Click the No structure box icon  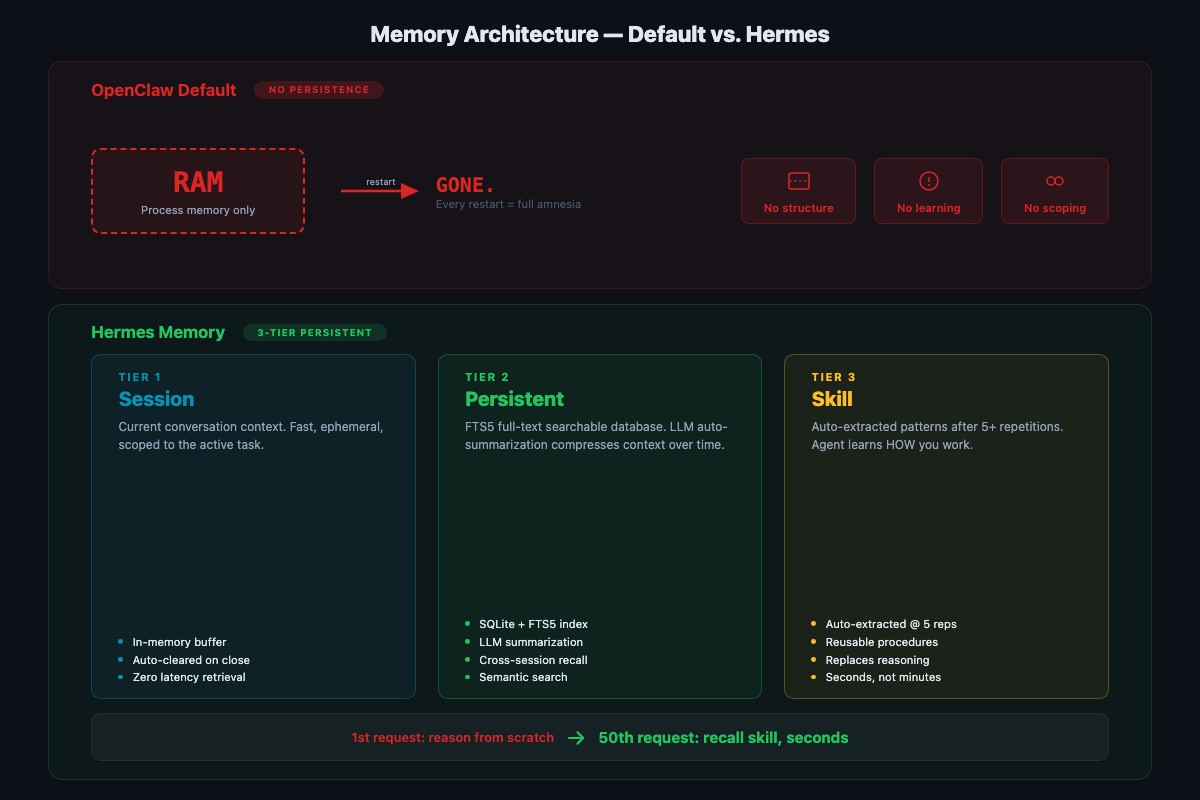pos(798,181)
